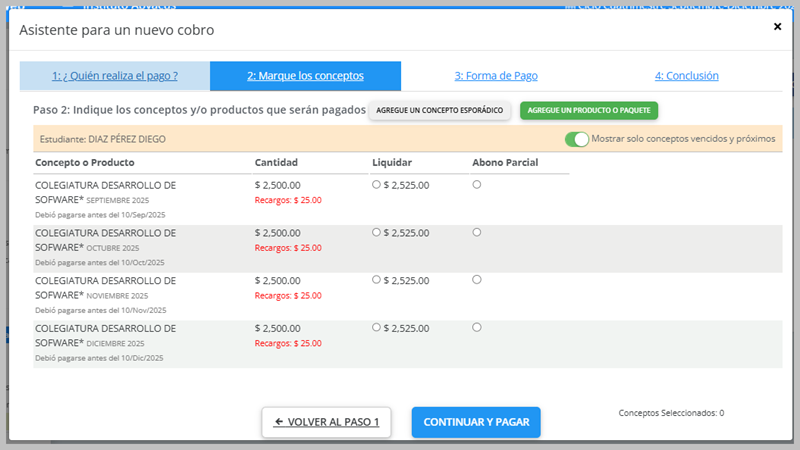The height and width of the screenshot is (450, 800).
Task: Go to the Forma de Pago tab
Action: 496,76
